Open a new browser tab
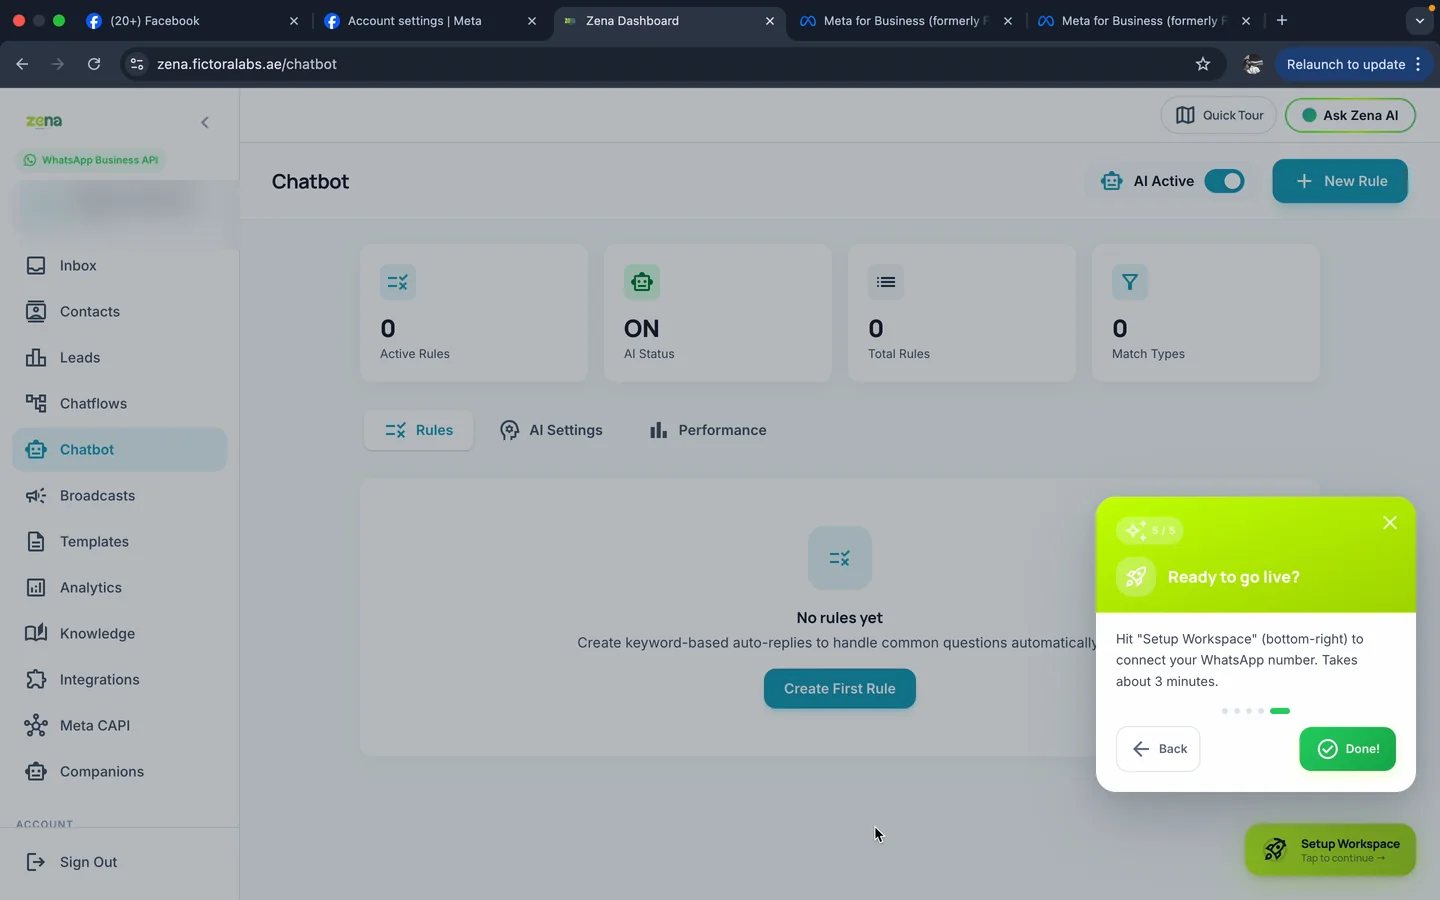This screenshot has height=900, width=1440. (1282, 20)
